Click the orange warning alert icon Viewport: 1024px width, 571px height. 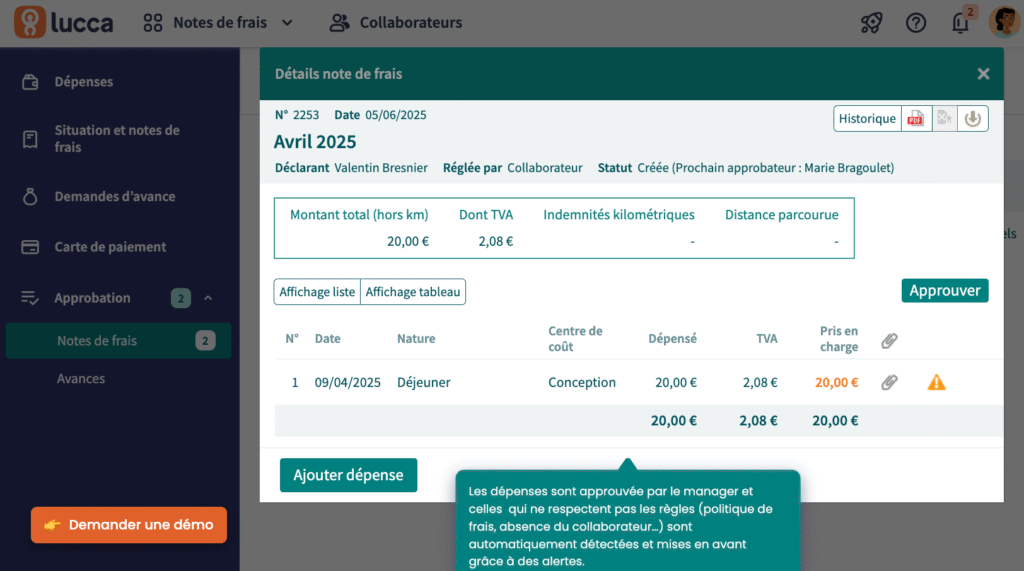(x=936, y=382)
